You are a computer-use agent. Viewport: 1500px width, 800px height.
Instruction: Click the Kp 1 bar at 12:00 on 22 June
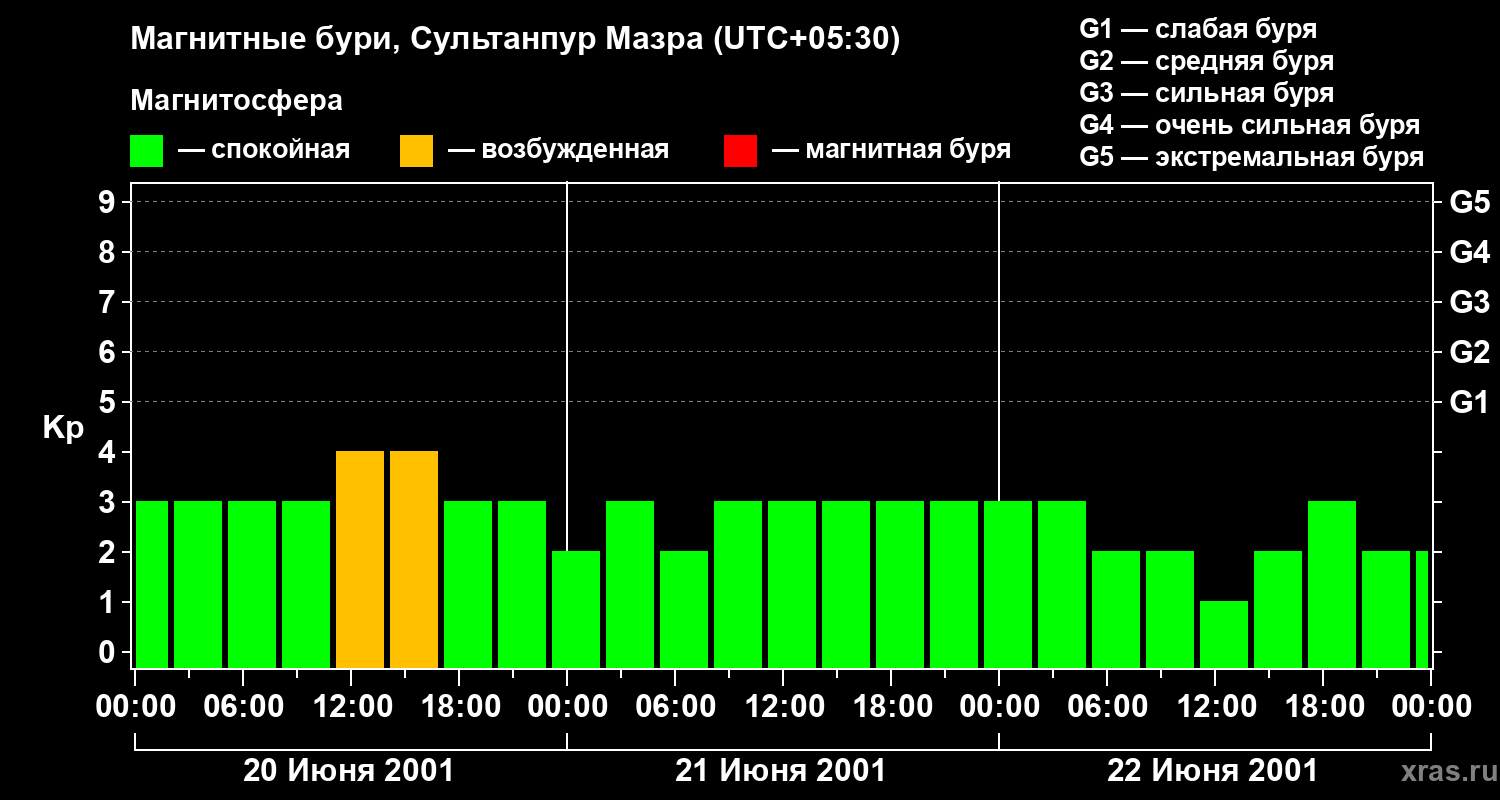pyautogui.click(x=1224, y=634)
